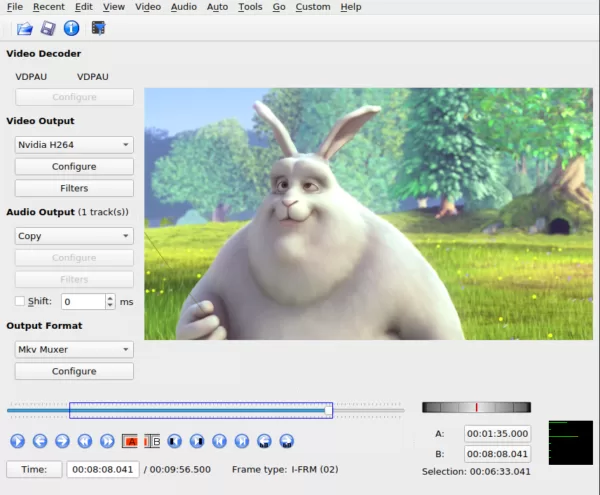
Task: Open the Copy audio output dropdown
Action: (74, 236)
